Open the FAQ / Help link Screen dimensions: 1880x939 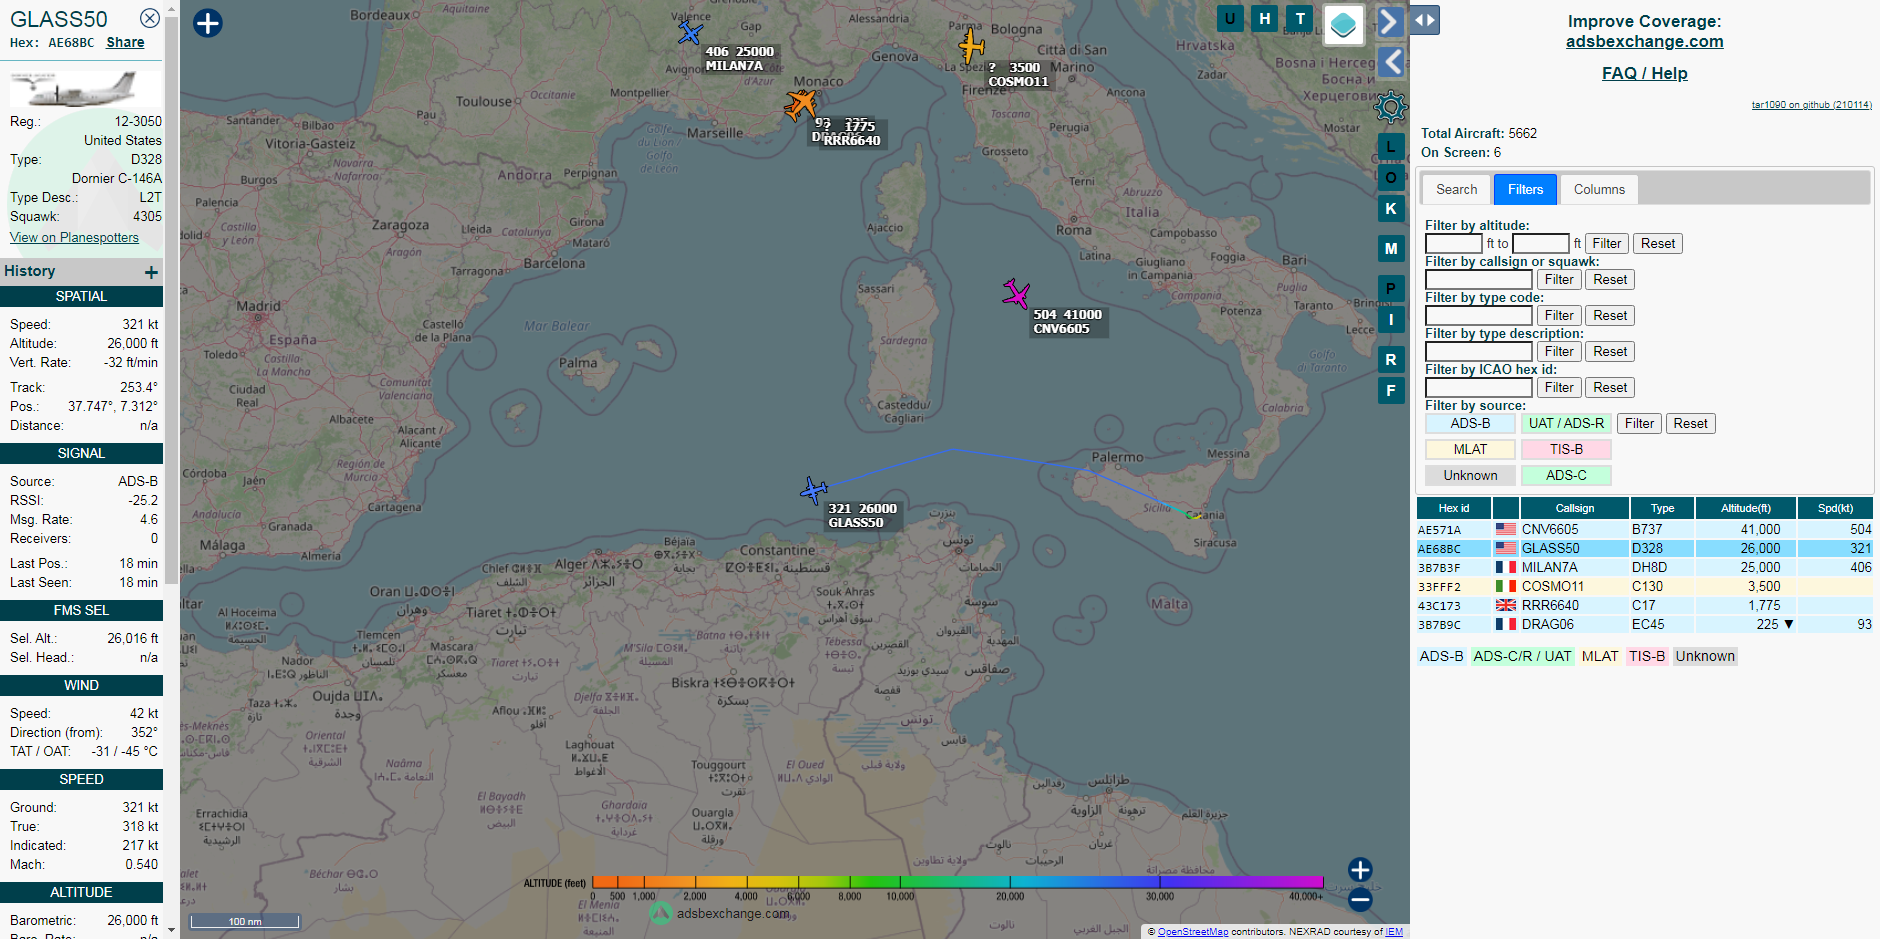[x=1644, y=73]
